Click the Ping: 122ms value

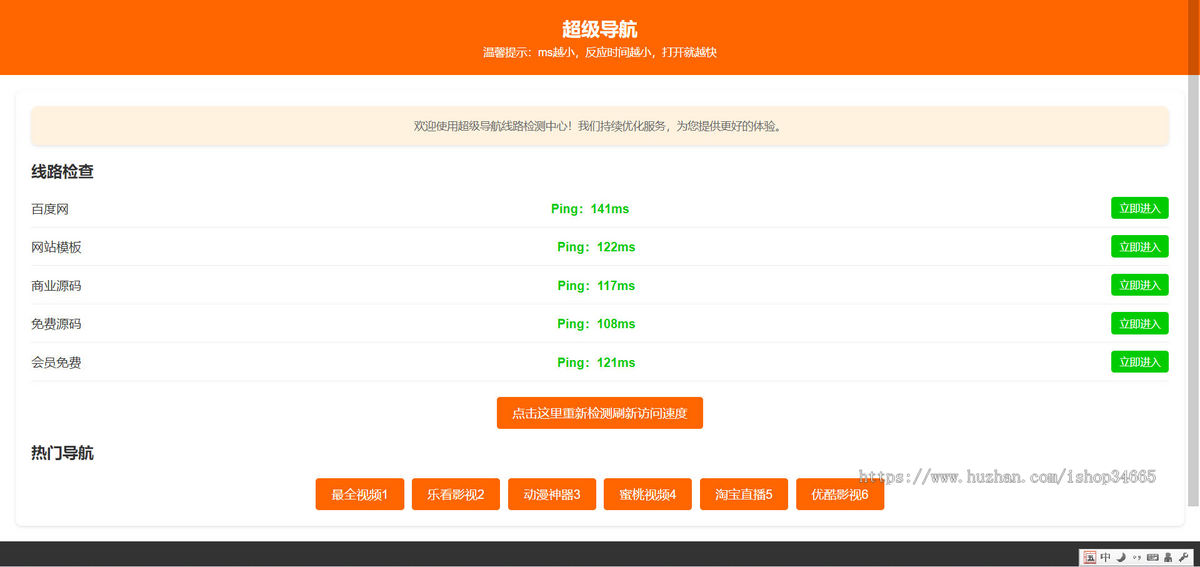click(x=596, y=247)
